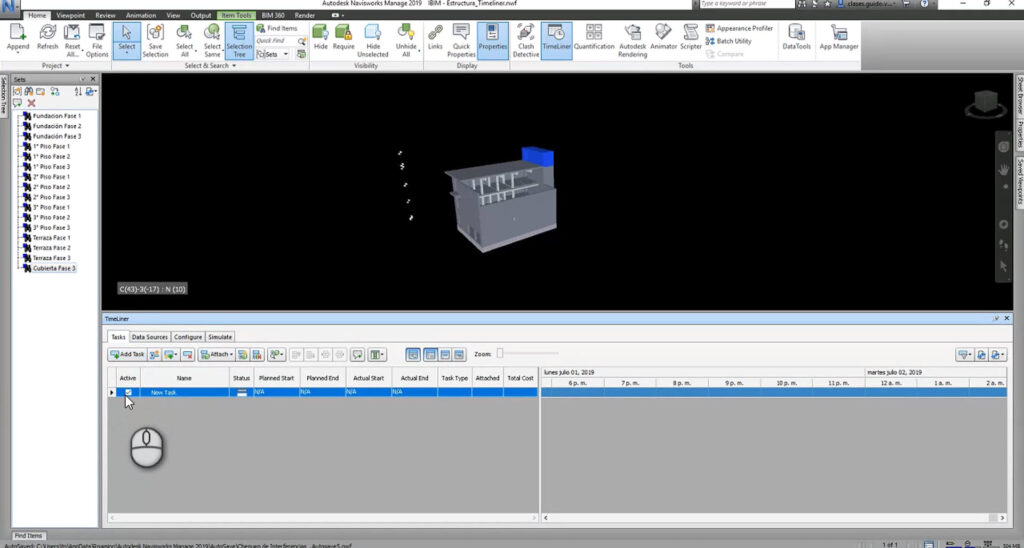Open Autodesk Rendering panel
The image size is (1024, 548).
(632, 40)
